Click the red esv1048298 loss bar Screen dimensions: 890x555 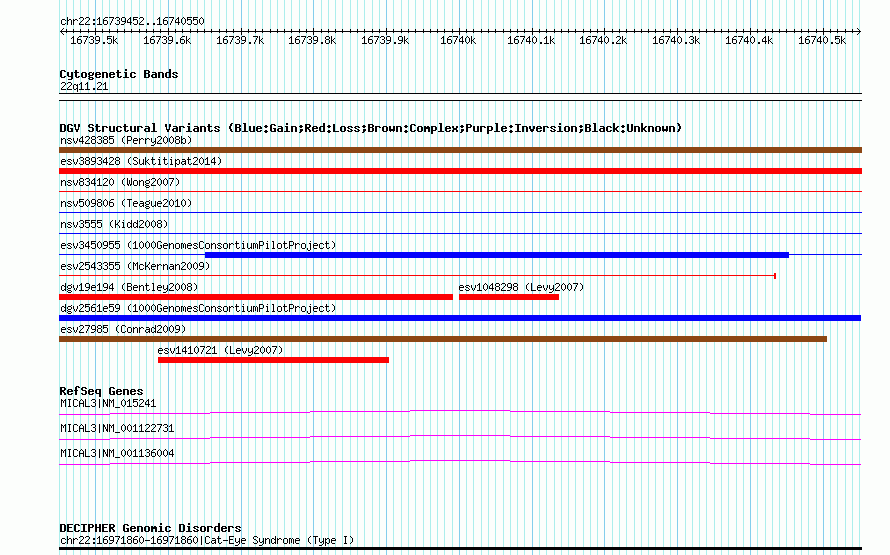click(509, 297)
